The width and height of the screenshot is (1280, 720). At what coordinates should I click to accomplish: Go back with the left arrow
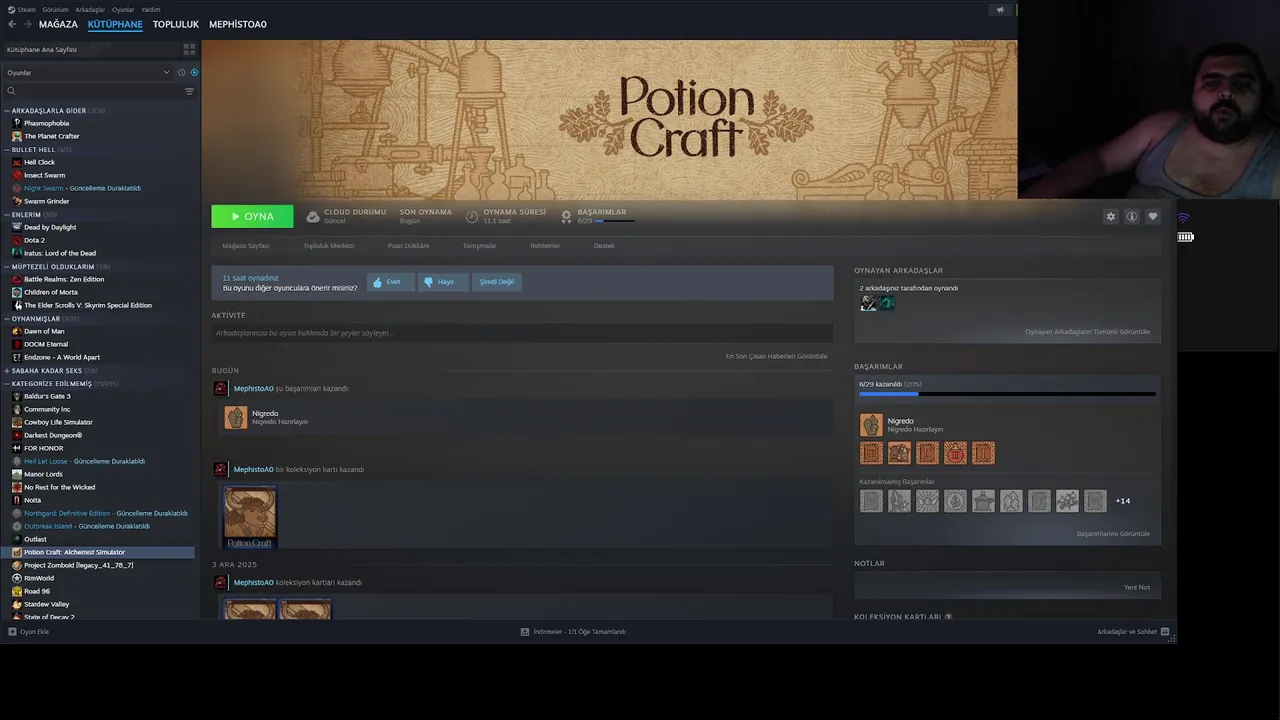(x=11, y=24)
